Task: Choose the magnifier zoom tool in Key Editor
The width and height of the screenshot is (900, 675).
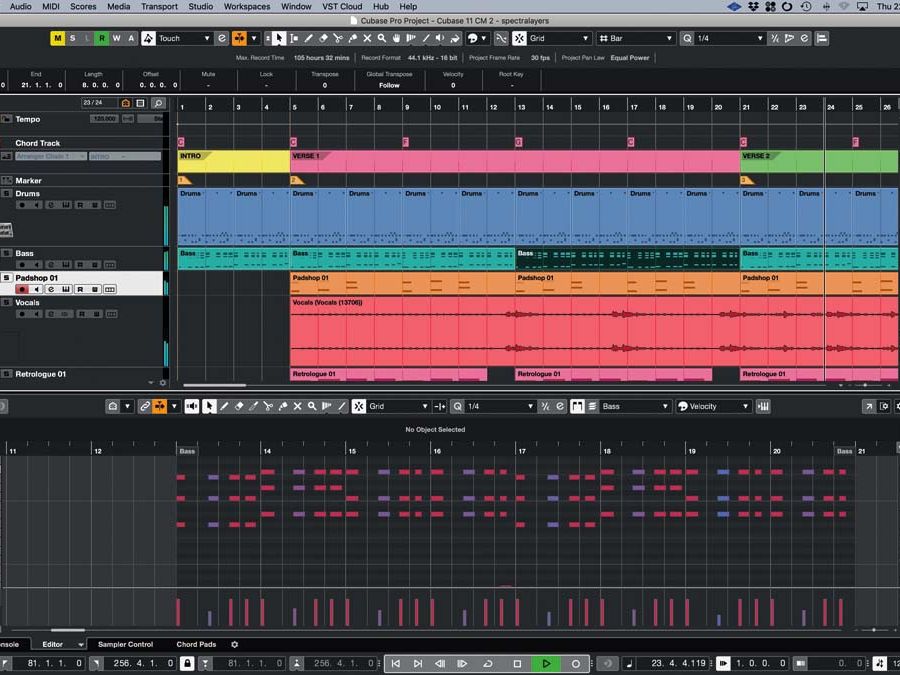Action: (x=312, y=406)
